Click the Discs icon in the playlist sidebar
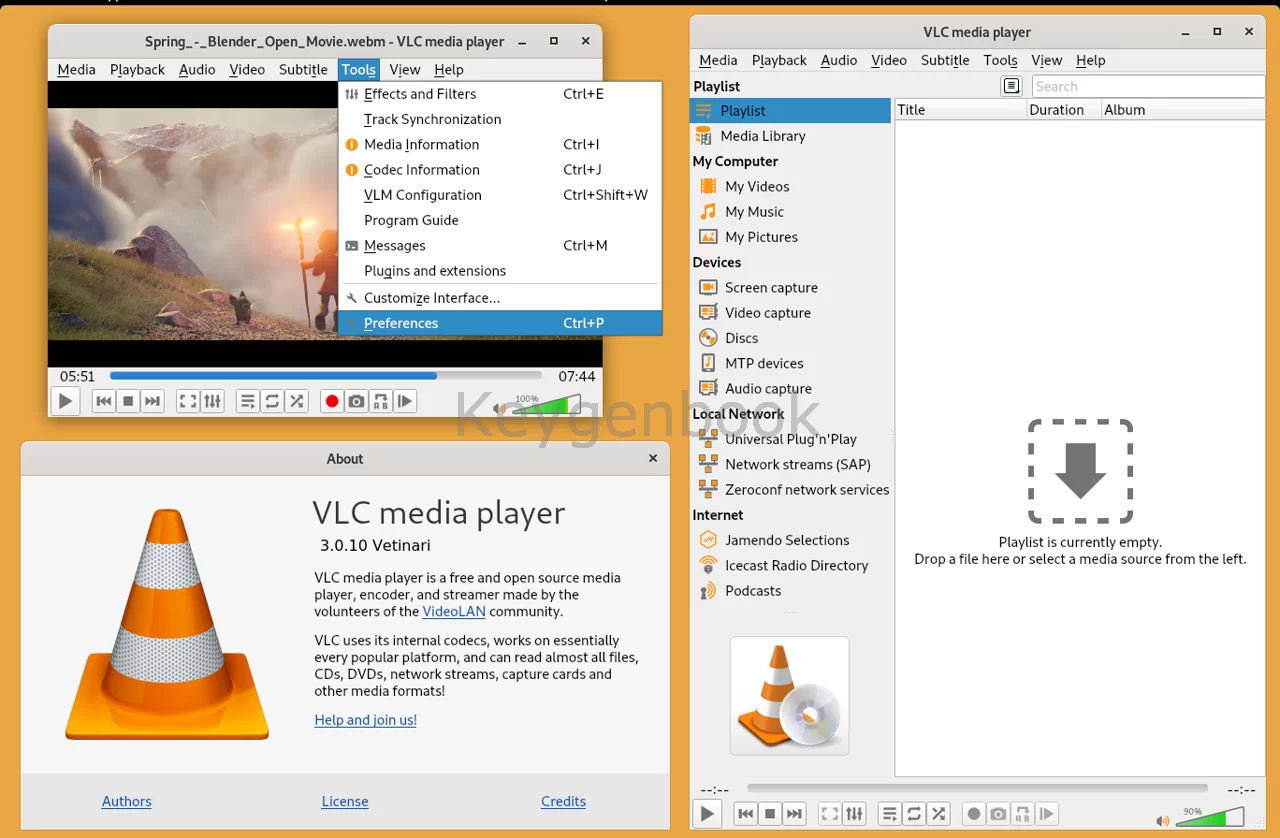 pyautogui.click(x=708, y=338)
